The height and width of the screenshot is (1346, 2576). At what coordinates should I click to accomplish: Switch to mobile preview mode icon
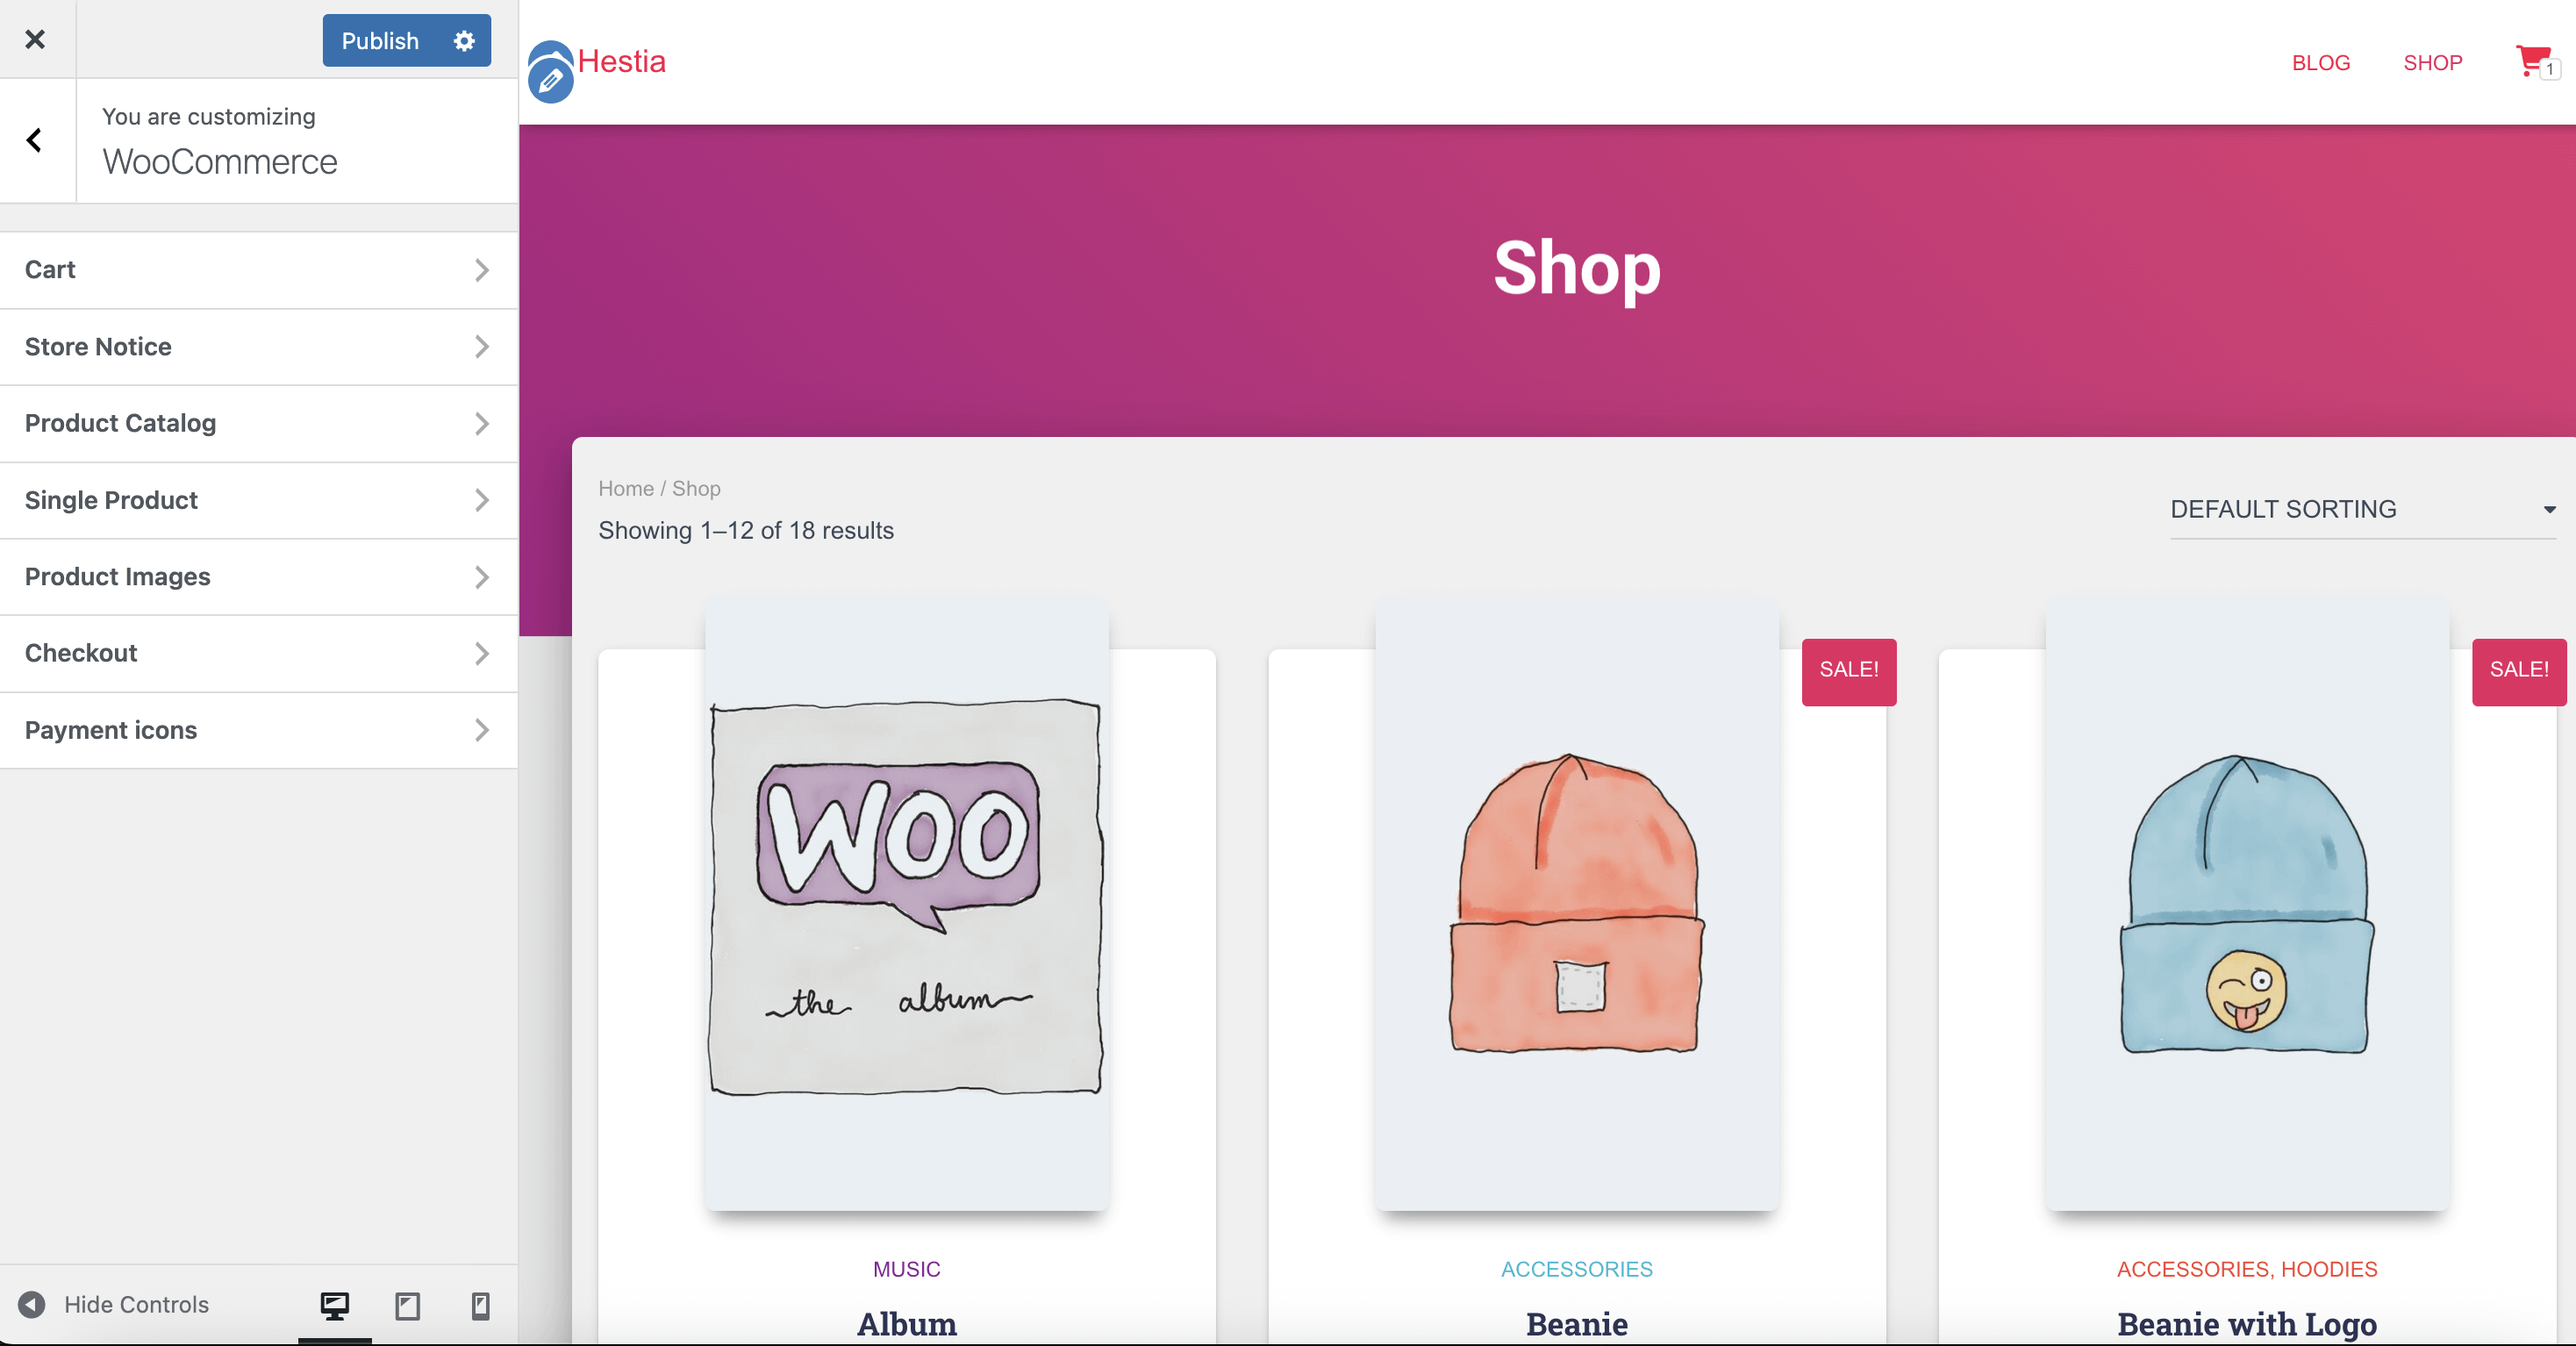pyautogui.click(x=481, y=1305)
